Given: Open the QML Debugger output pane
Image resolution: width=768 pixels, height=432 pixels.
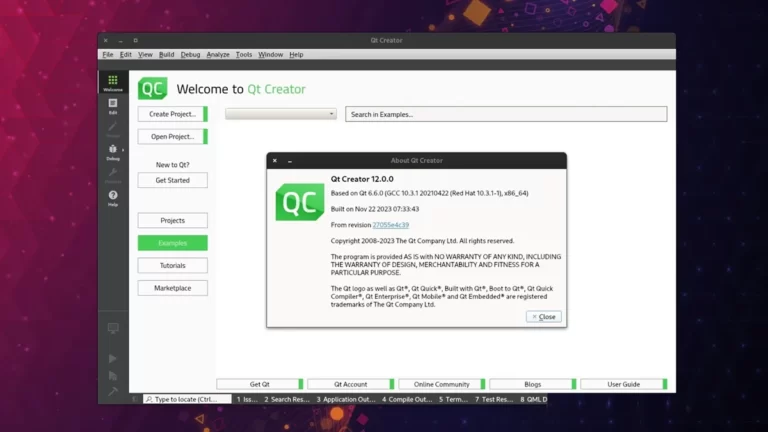Looking at the screenshot, I should (533, 399).
